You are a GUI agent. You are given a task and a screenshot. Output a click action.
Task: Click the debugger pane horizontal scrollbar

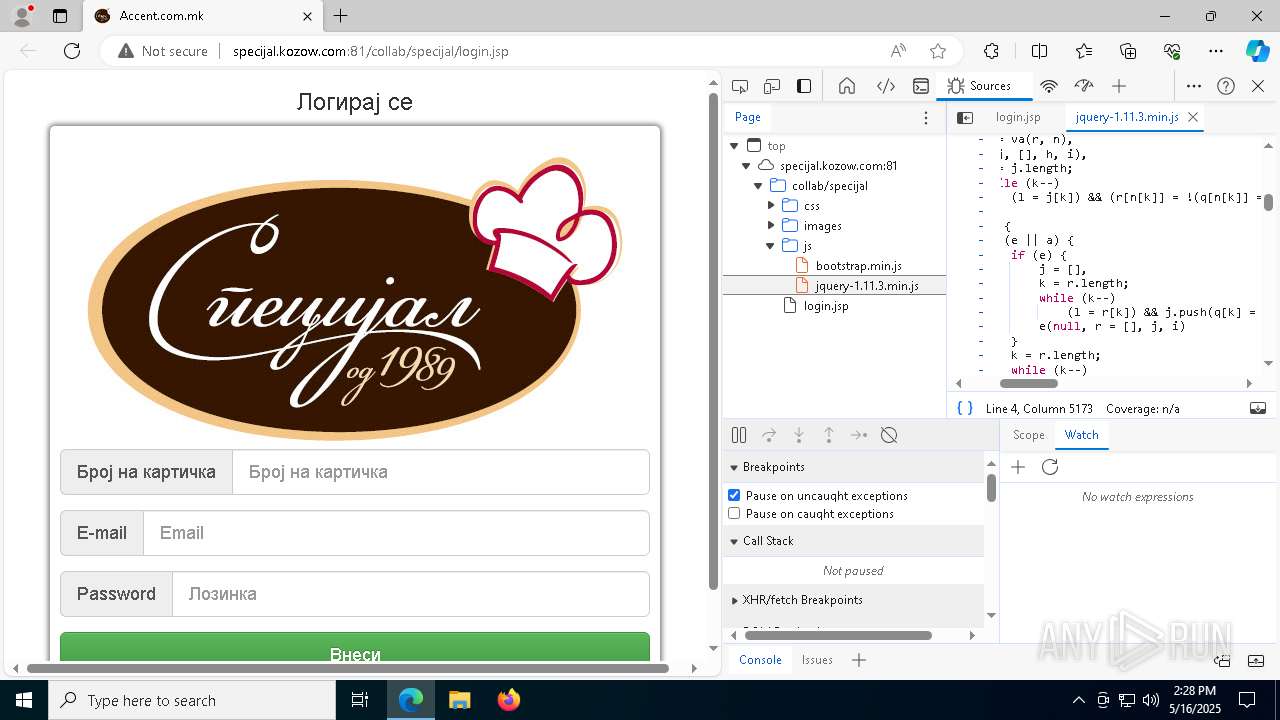click(838, 635)
